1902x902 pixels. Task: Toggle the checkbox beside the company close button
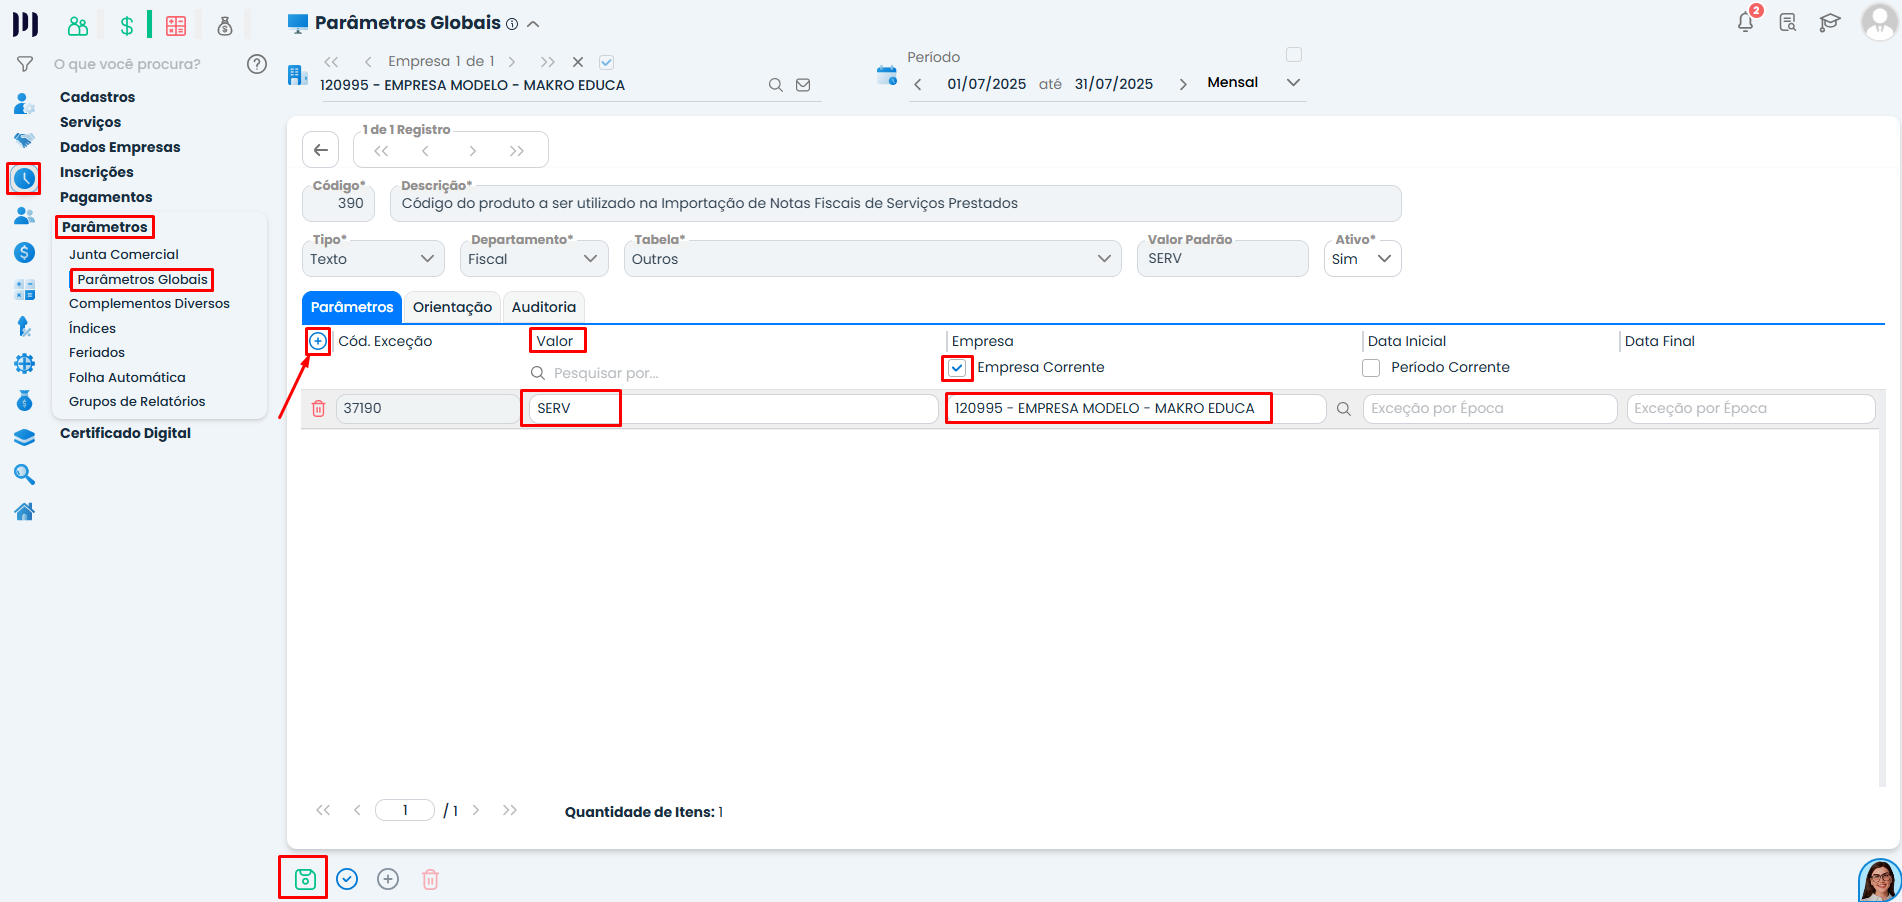tap(606, 61)
